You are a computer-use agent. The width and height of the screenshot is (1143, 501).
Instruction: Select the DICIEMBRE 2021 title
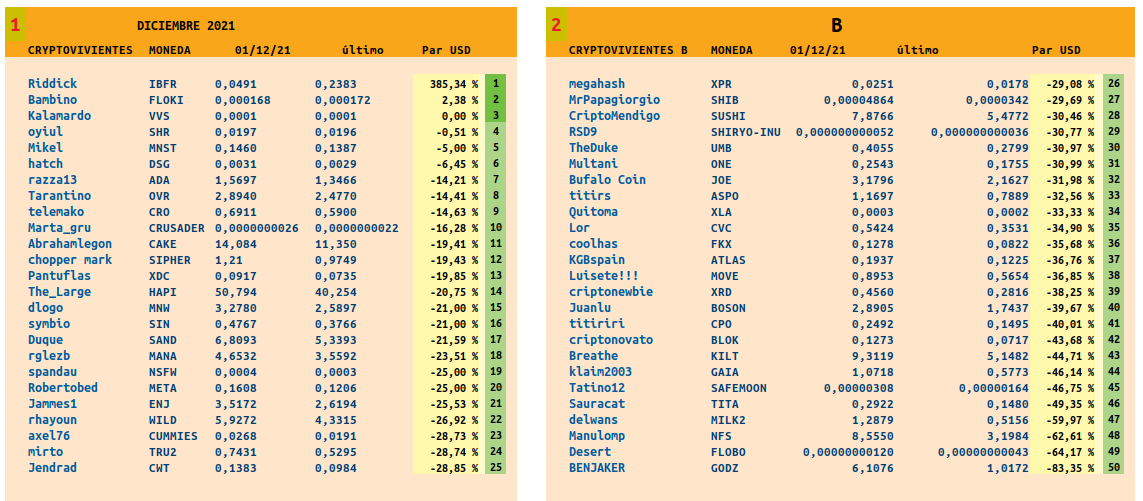click(x=186, y=26)
